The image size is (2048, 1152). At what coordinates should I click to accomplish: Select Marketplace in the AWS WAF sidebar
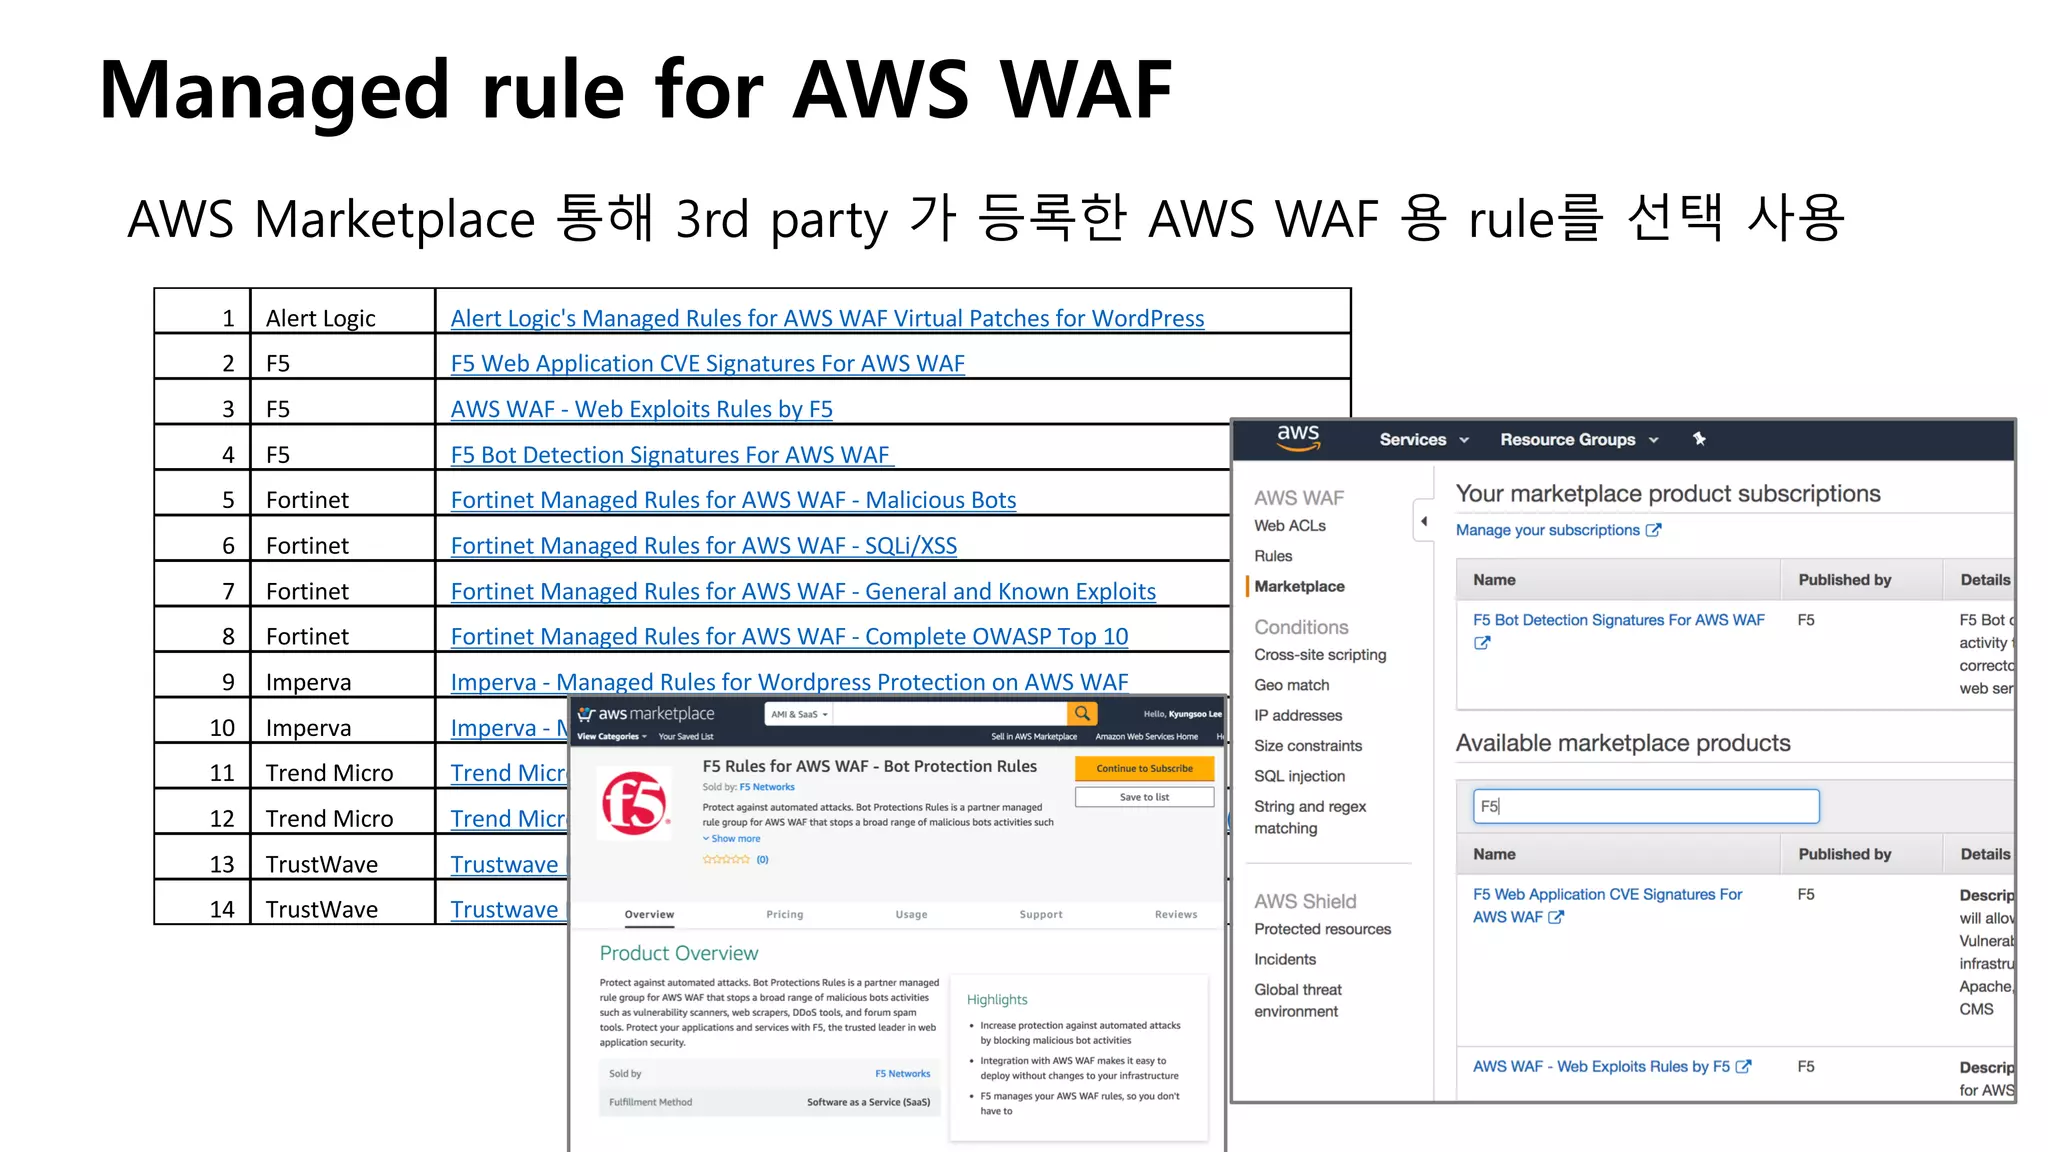[1299, 587]
